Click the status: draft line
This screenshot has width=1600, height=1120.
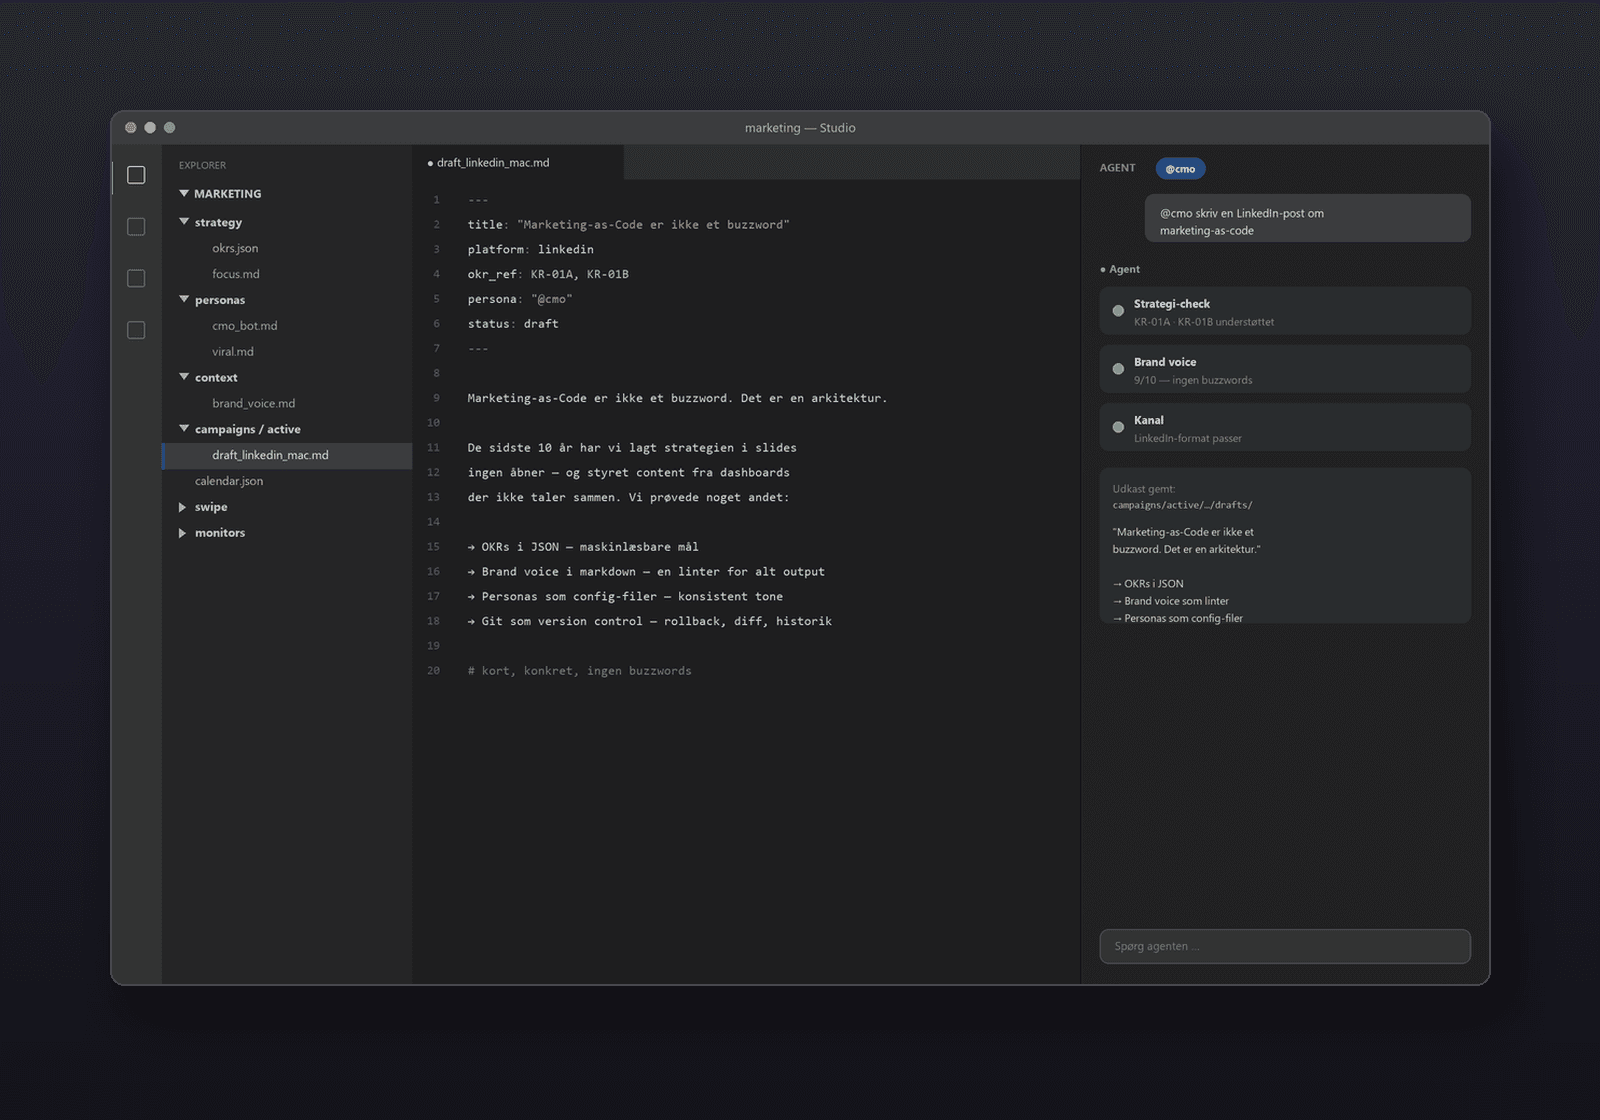(513, 324)
